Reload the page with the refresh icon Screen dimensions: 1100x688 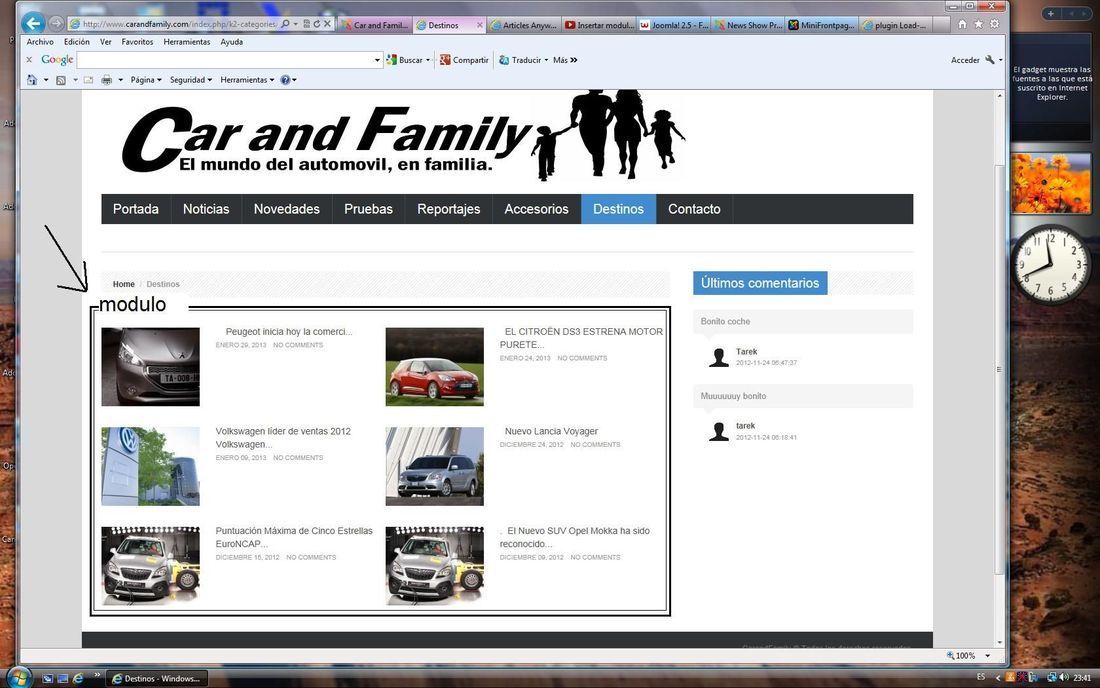317,24
